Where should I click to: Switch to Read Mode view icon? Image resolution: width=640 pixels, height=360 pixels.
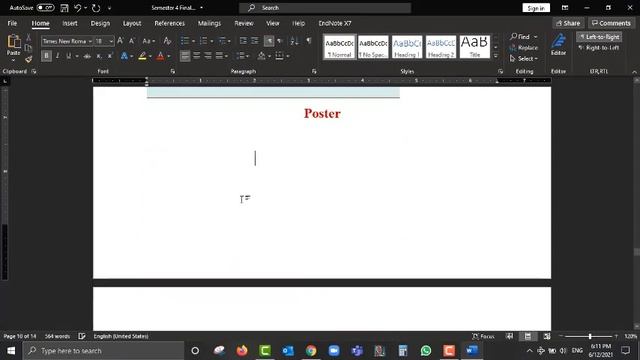(x=509, y=336)
